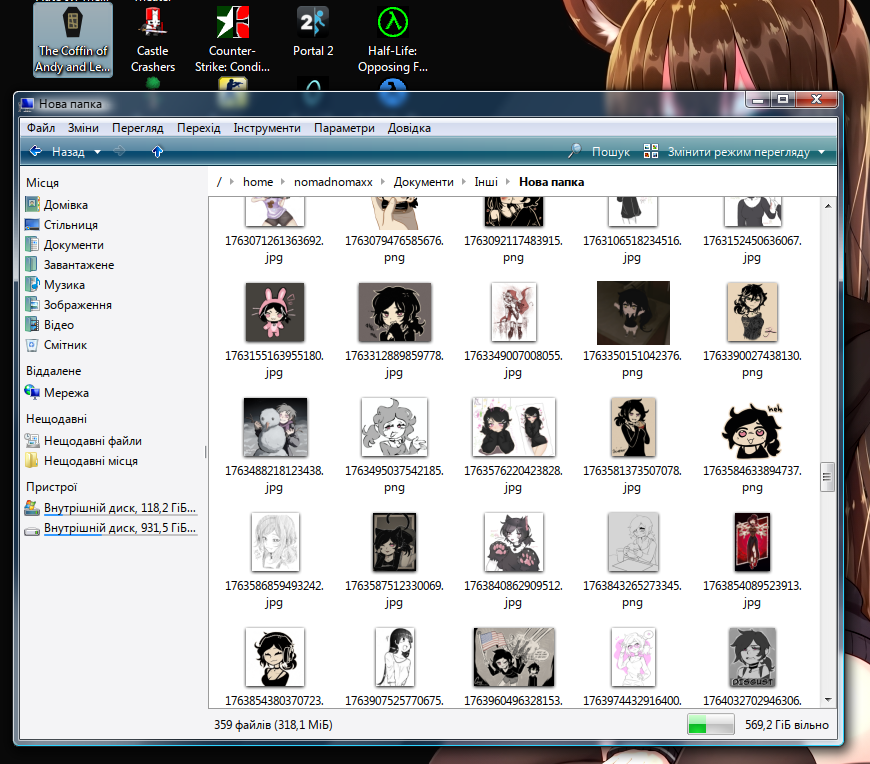This screenshot has height=764, width=870.
Task: Click the window title bar icon
Action: (x=27, y=104)
